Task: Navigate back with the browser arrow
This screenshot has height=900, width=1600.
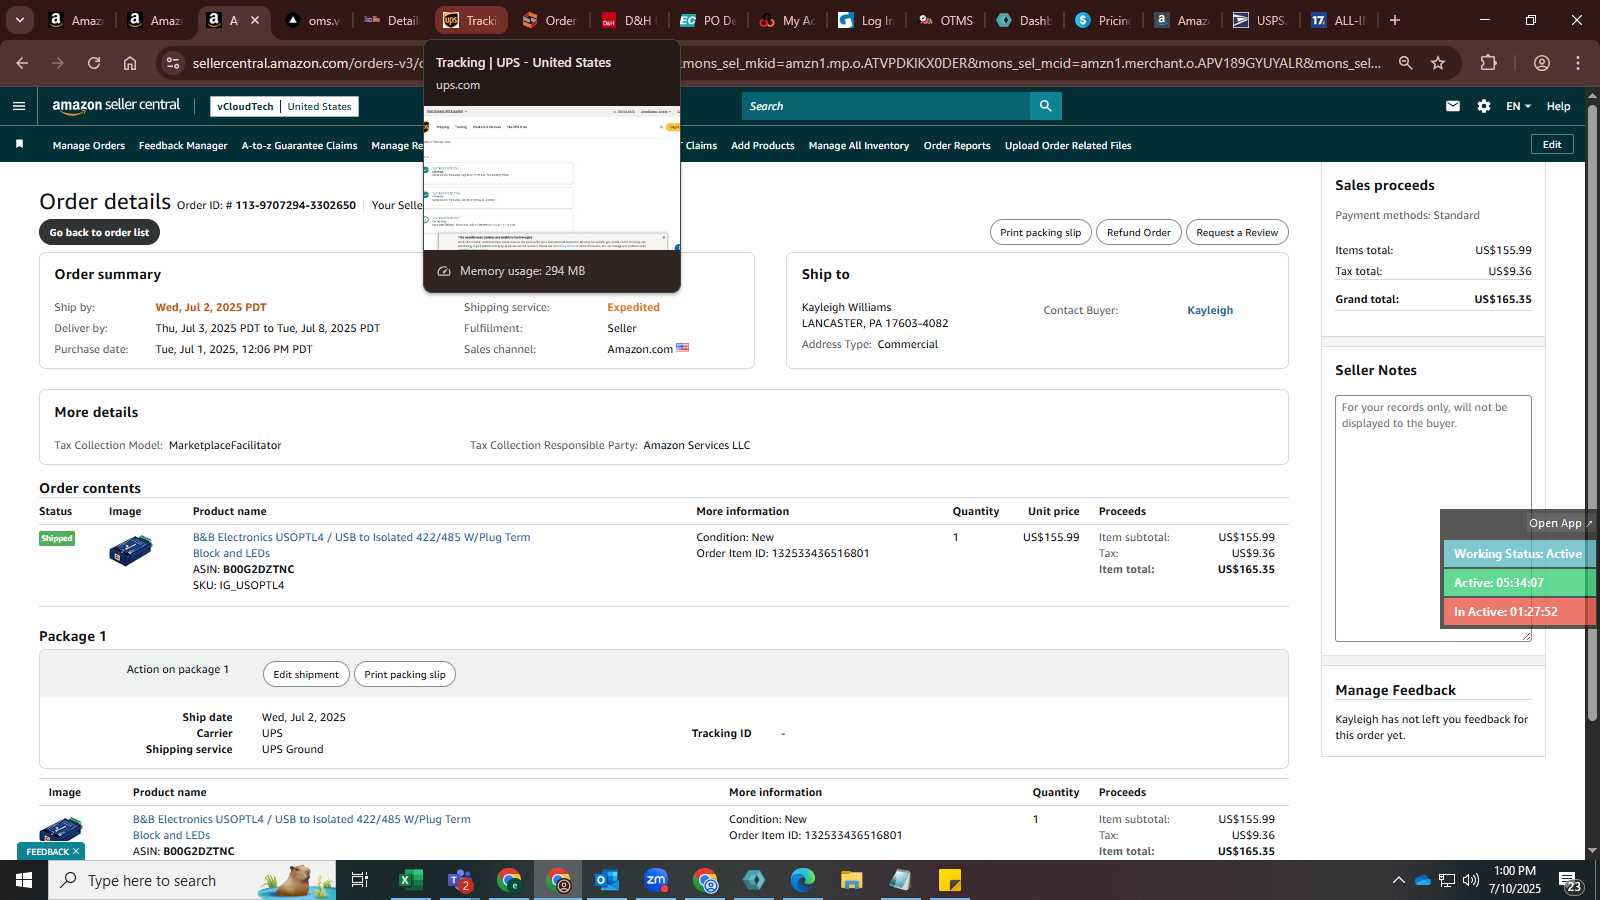Action: 22,63
